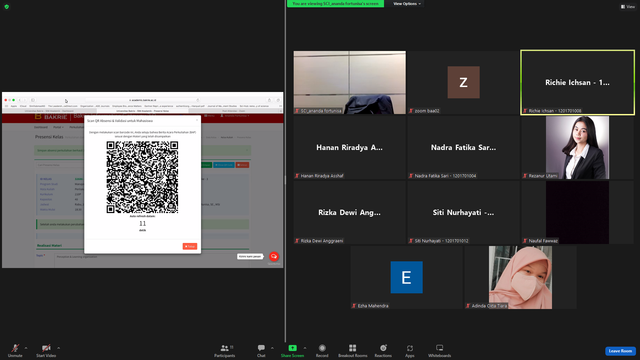
Task: Open Portal dropdown on shared Bakrie page
Action: [58, 127]
